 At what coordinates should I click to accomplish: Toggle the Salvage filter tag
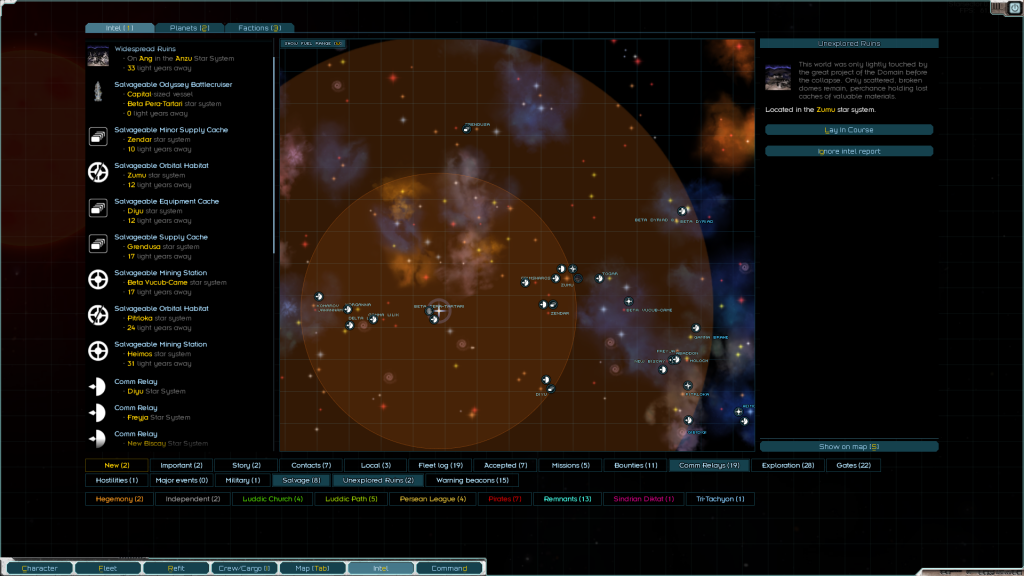[x=301, y=480]
